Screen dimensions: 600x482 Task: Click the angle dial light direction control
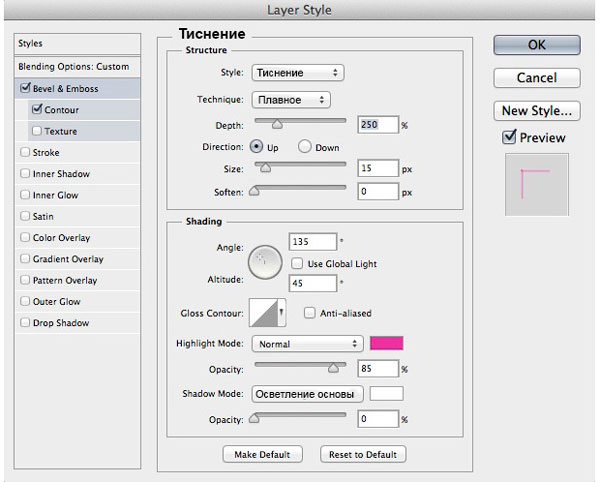pos(265,262)
